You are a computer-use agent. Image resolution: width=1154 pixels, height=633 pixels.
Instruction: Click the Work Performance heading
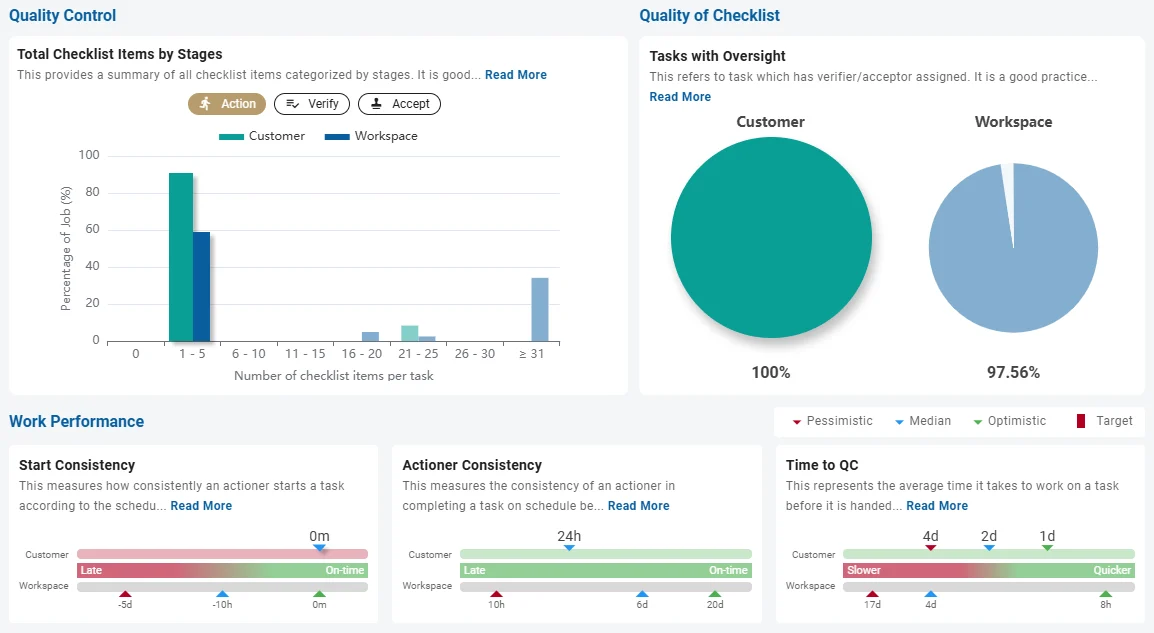[77, 422]
